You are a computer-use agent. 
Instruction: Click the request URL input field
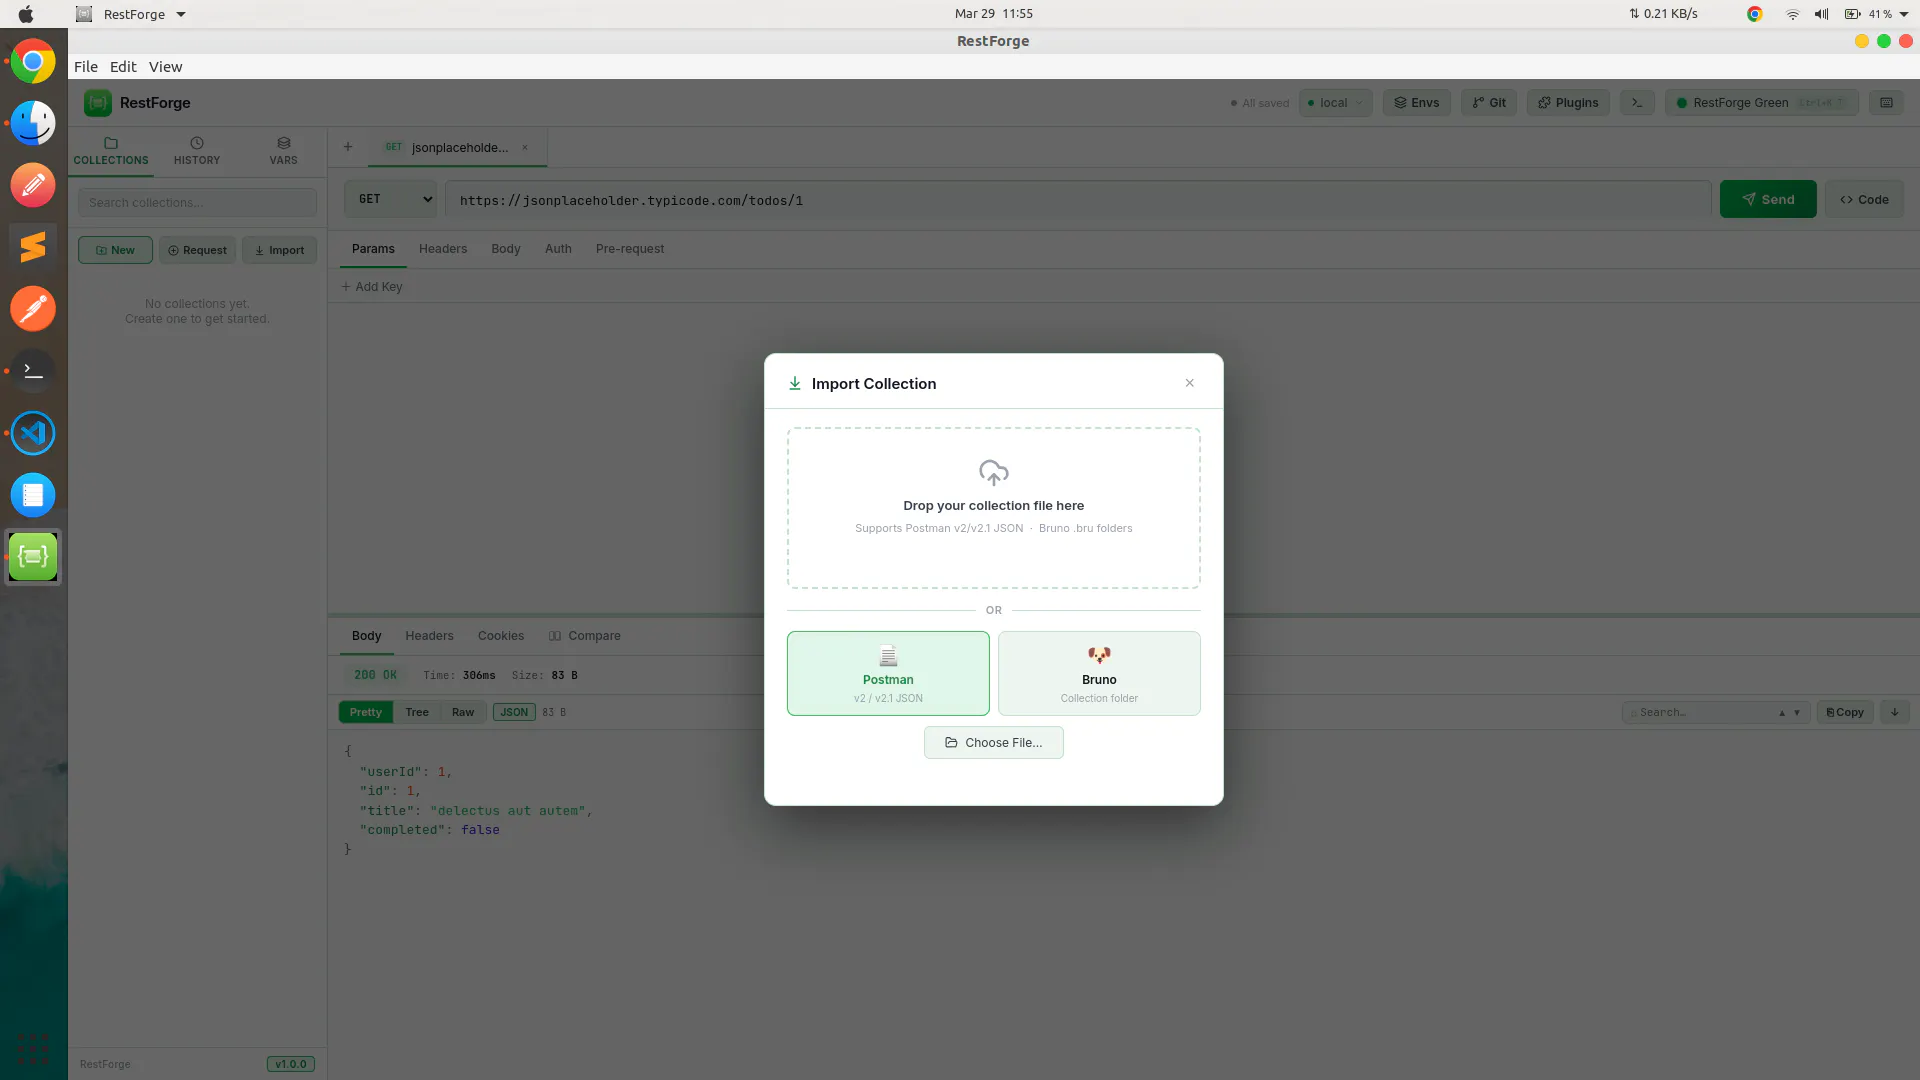tap(1078, 200)
